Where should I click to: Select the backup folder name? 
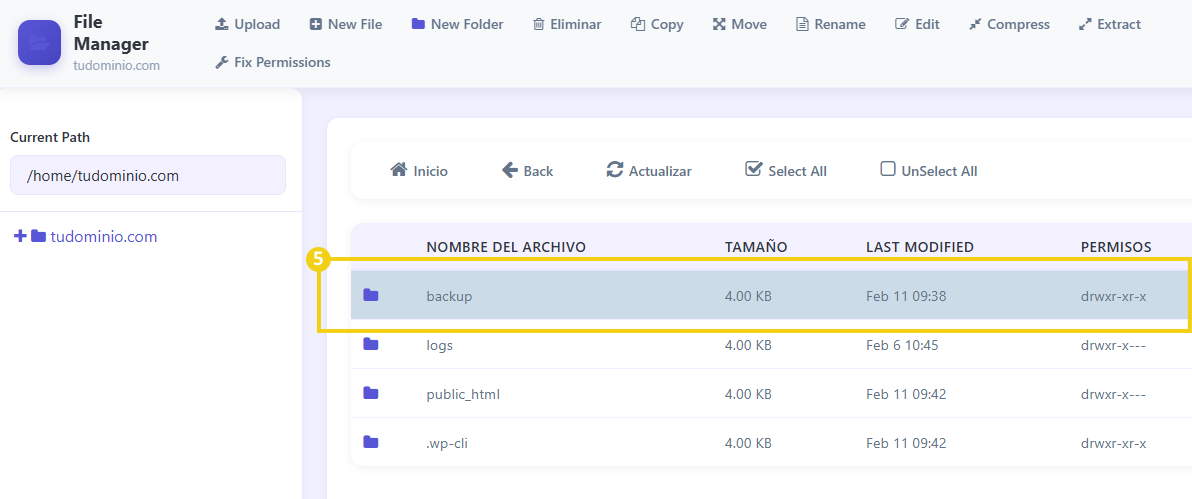pyautogui.click(x=449, y=296)
